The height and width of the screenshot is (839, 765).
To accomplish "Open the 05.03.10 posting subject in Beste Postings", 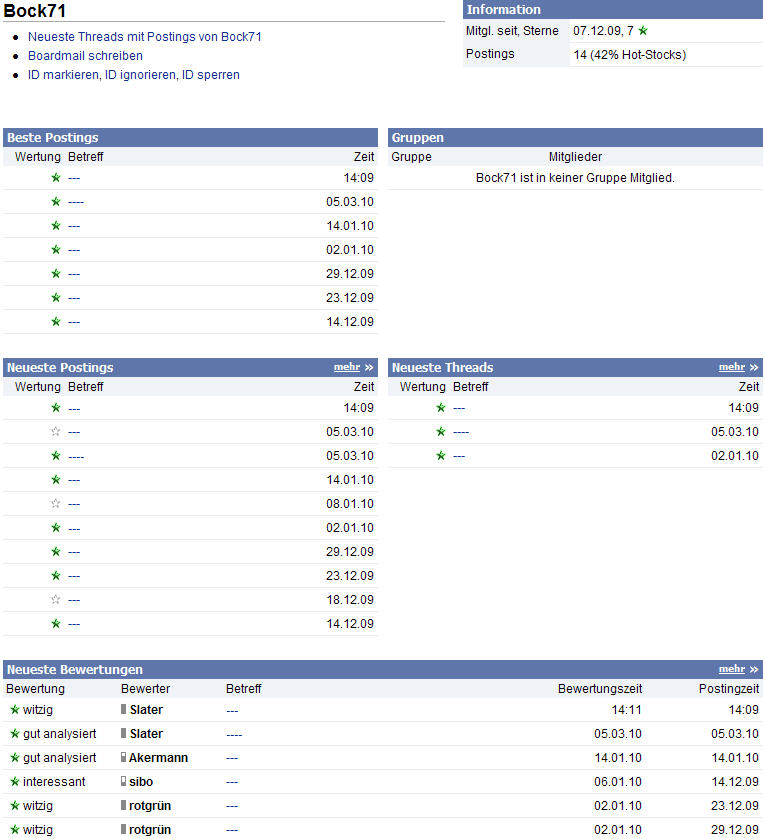I will pos(76,202).
